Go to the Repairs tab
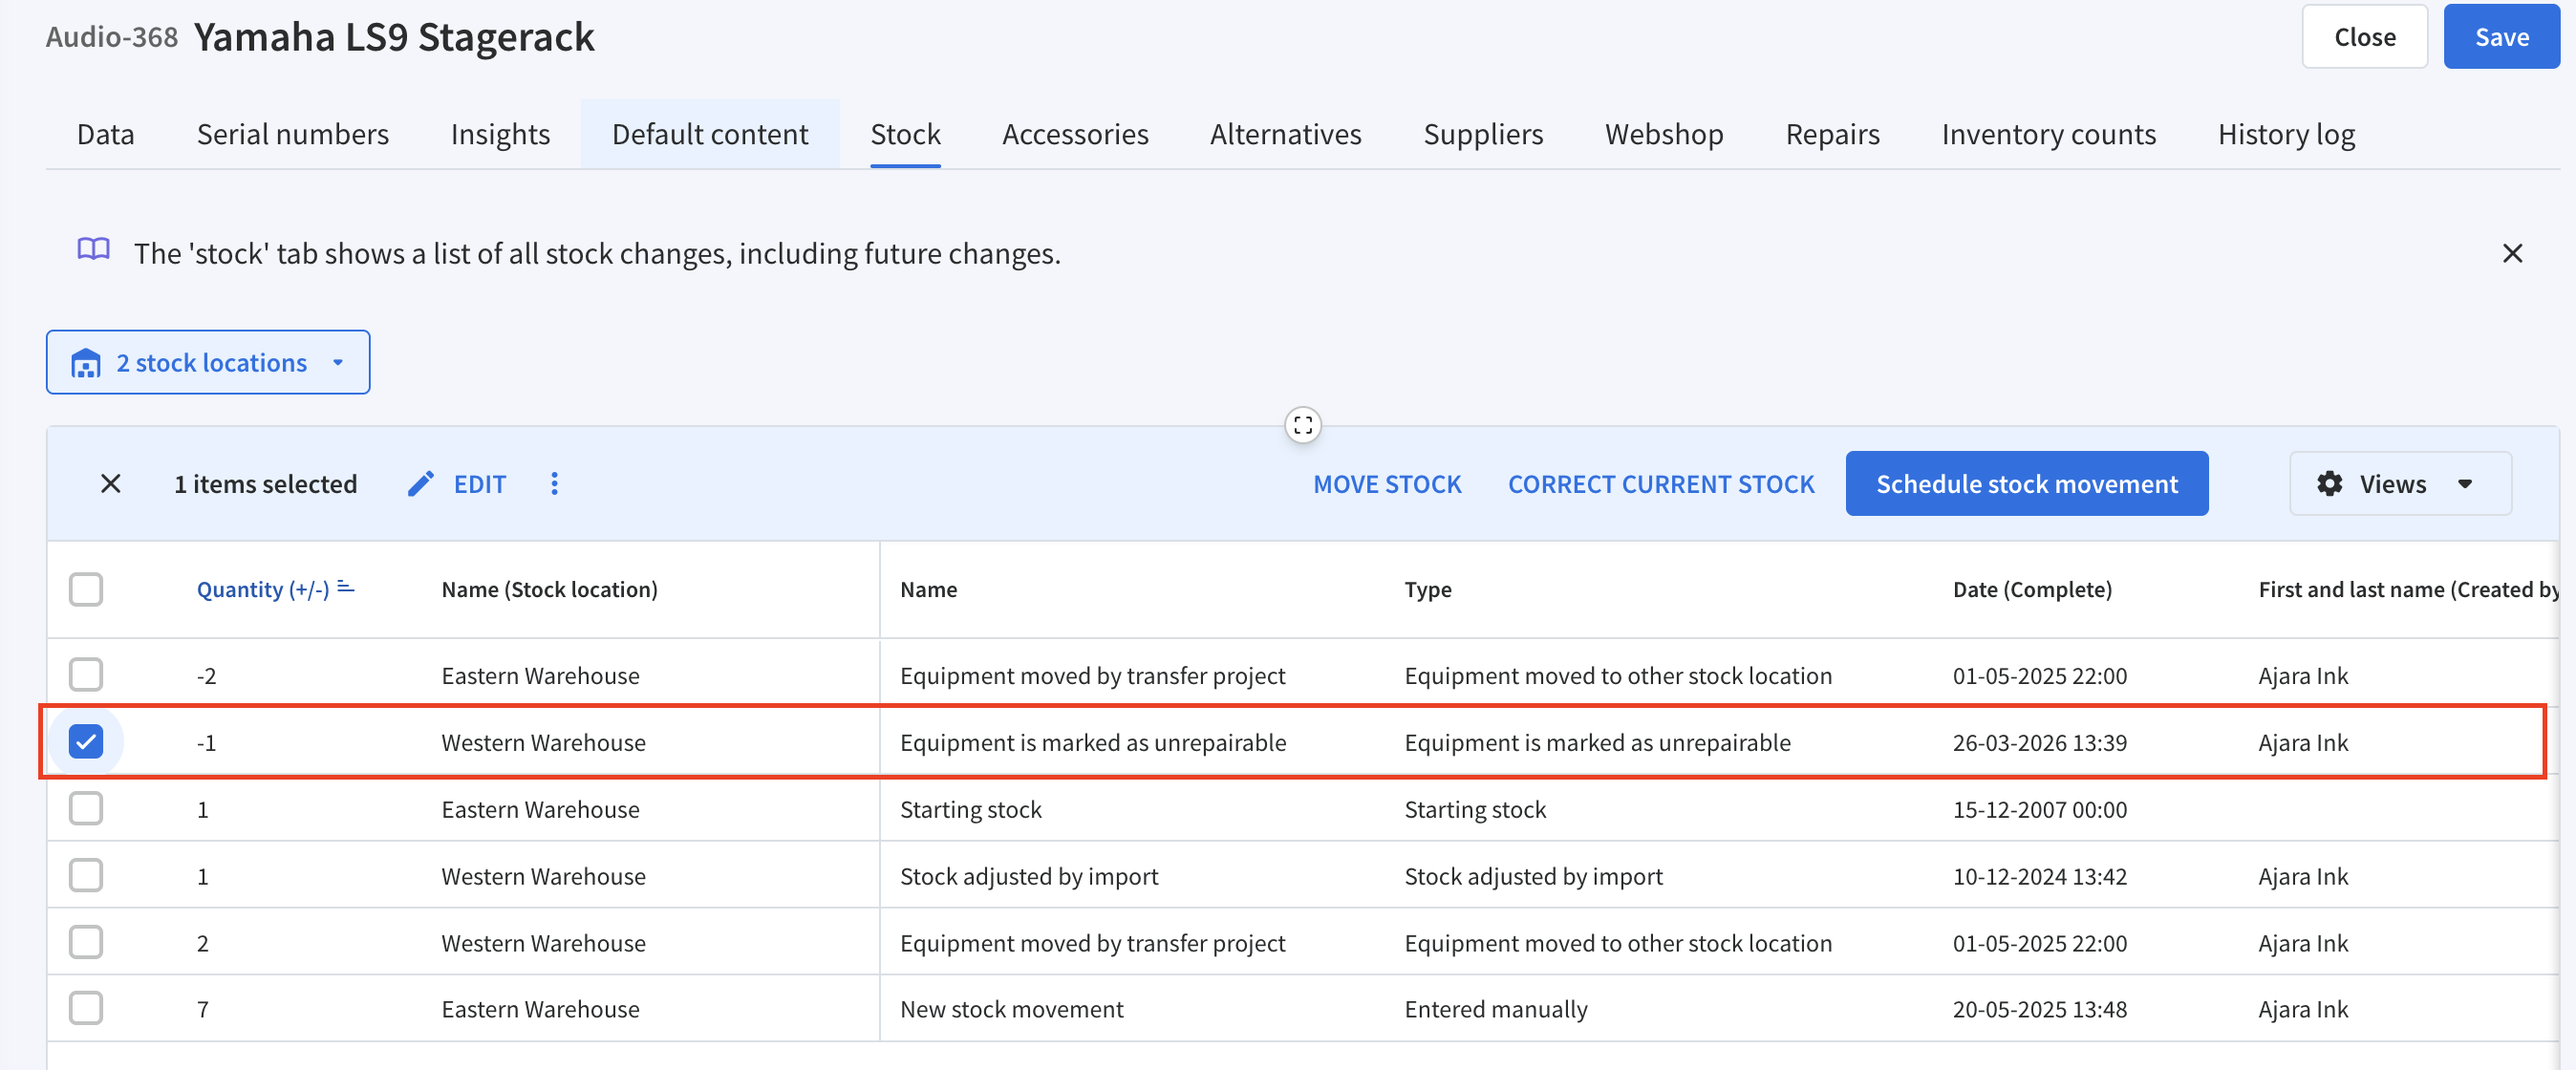 [x=1832, y=134]
